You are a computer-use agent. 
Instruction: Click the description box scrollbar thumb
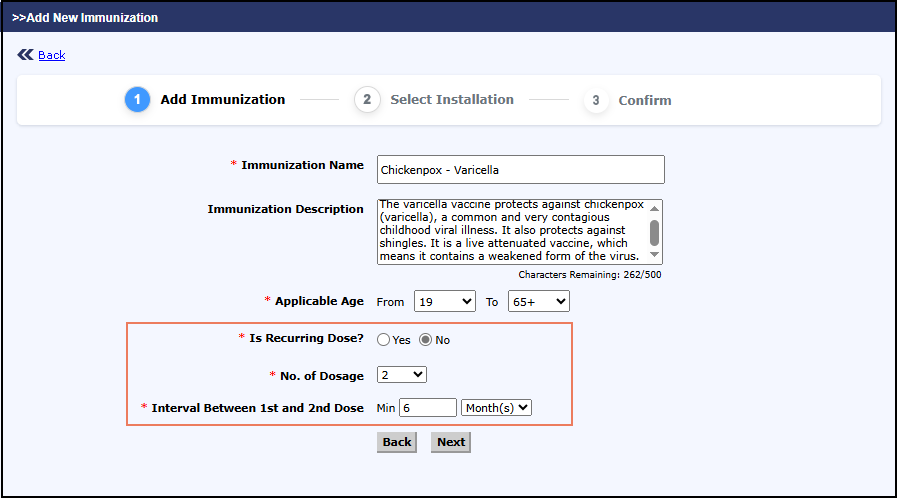click(x=655, y=231)
